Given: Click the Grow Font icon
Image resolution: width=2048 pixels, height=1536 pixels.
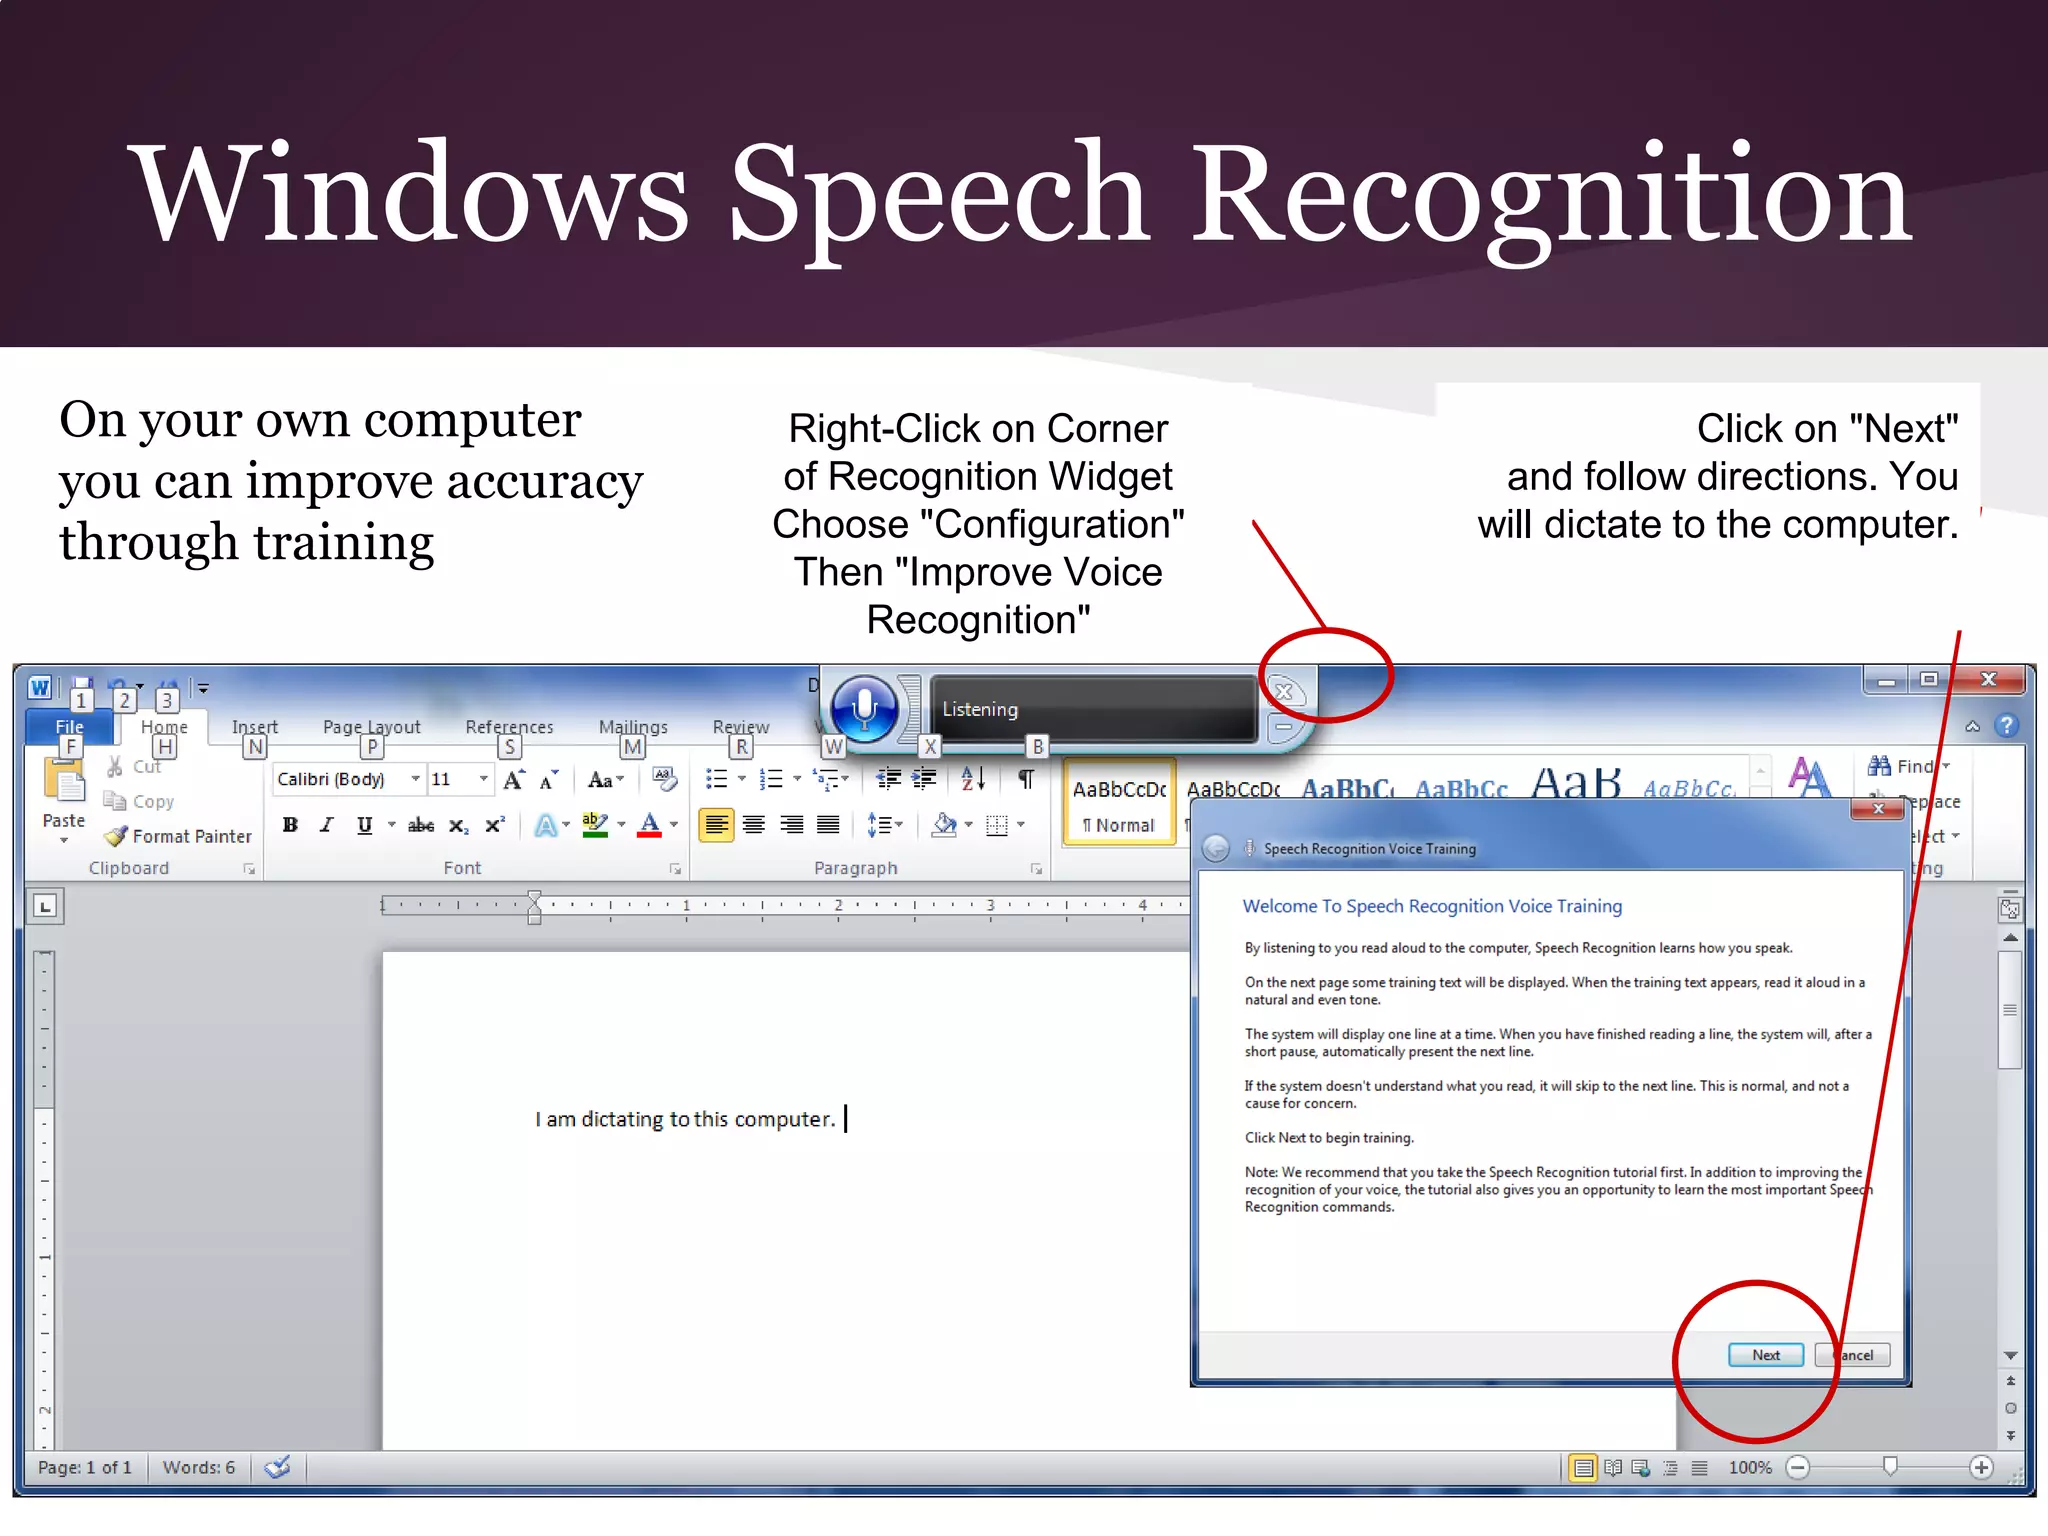Looking at the screenshot, I should click(514, 780).
